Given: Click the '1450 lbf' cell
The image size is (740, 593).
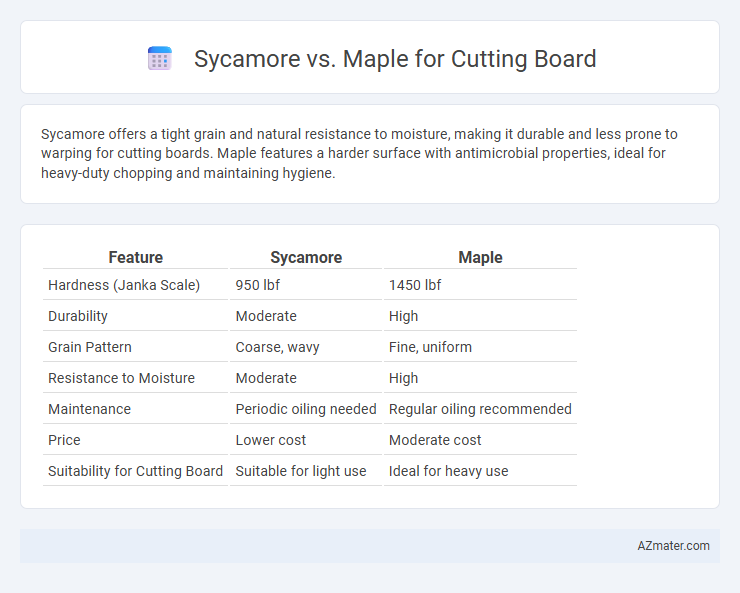Looking at the screenshot, I should (x=415, y=285).
